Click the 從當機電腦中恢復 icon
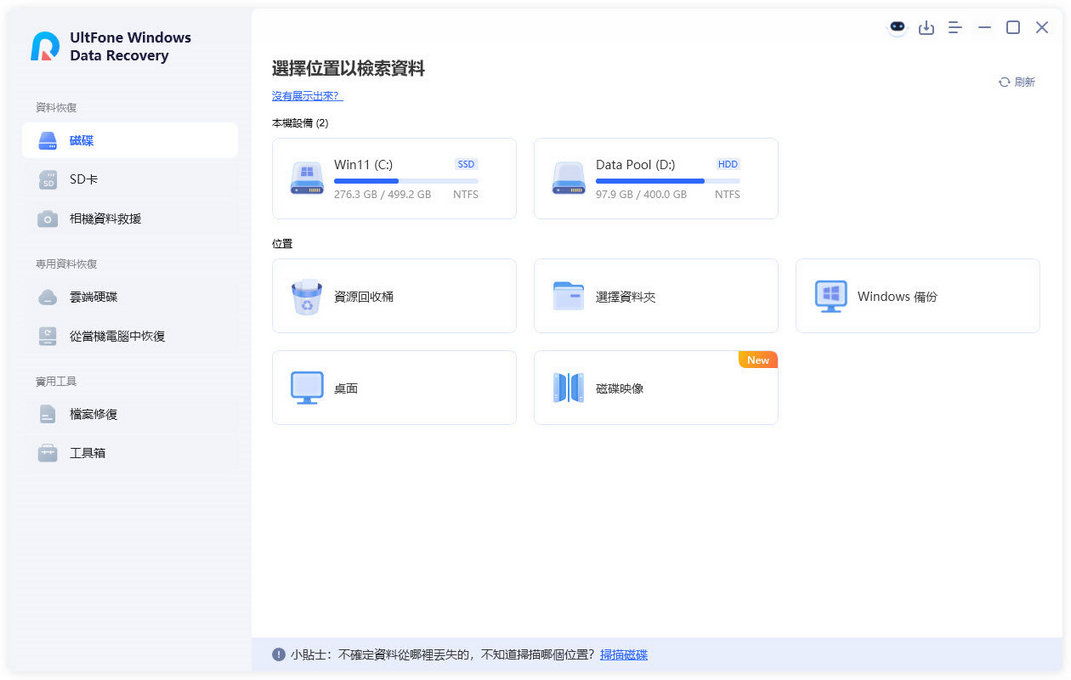1071x680 pixels. point(48,337)
